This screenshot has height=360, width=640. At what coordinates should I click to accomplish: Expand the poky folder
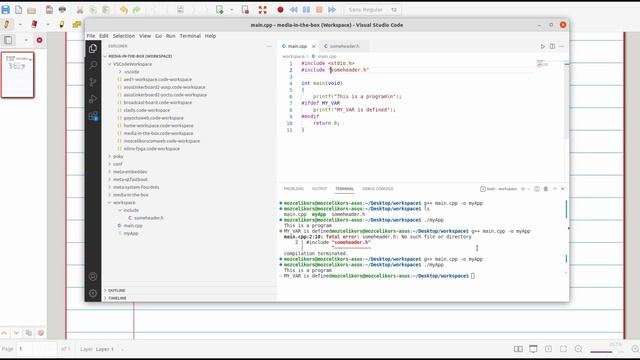[x=118, y=156]
